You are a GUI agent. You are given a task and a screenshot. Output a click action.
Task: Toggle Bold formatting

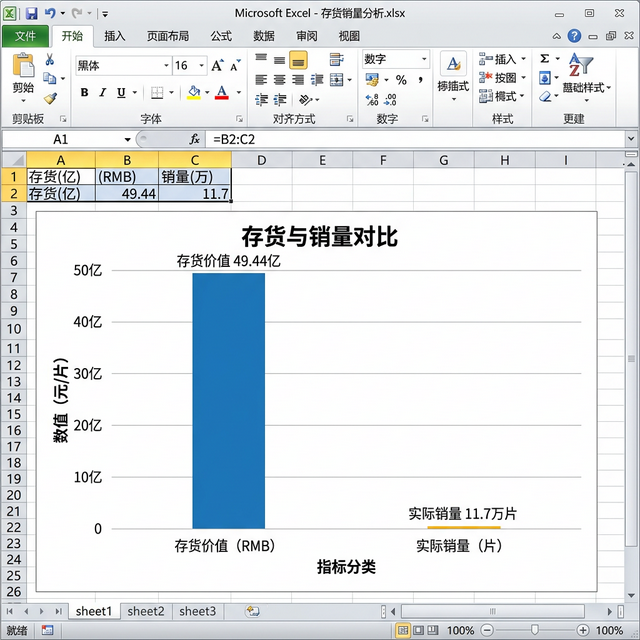[84, 93]
